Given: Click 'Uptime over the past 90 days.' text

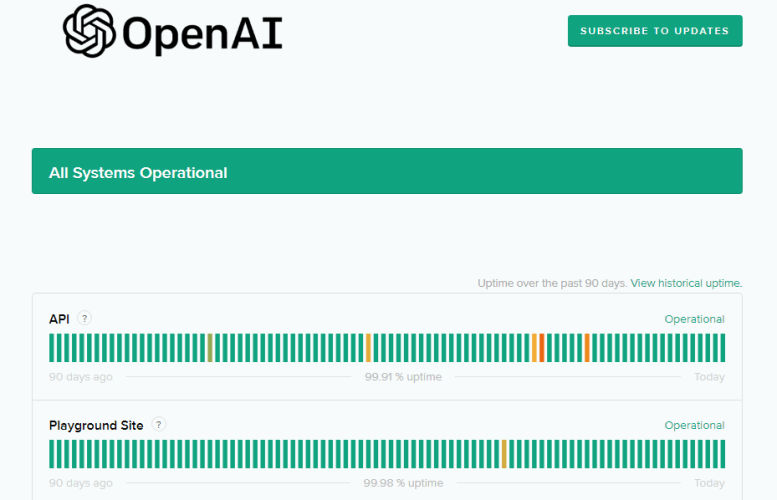Looking at the screenshot, I should [552, 283].
